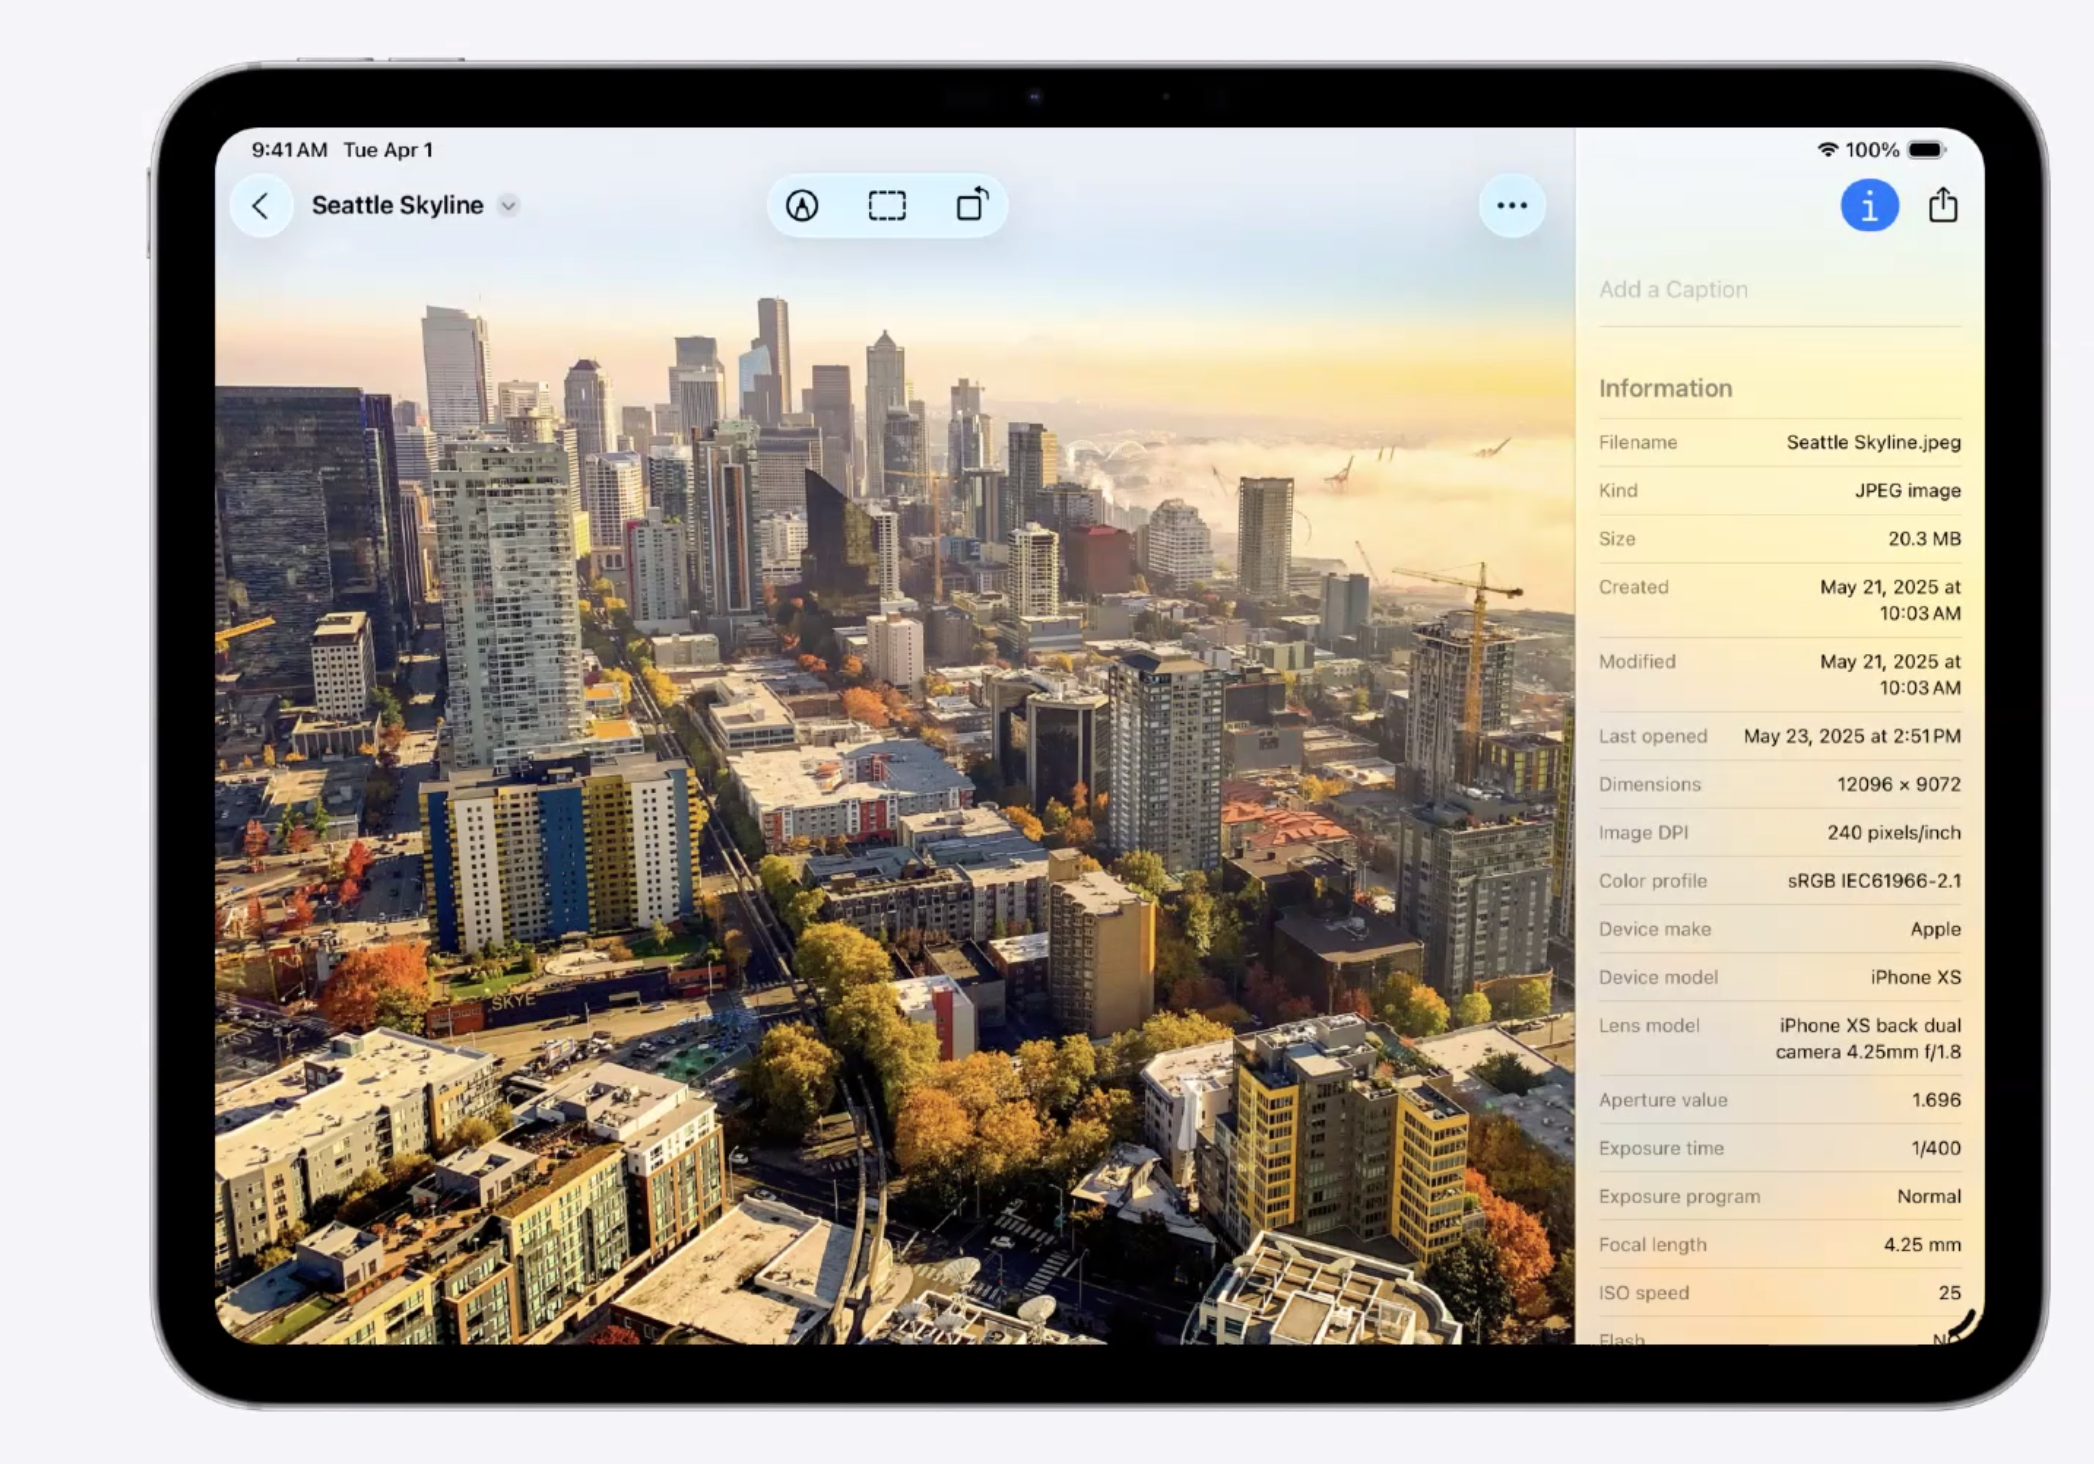The width and height of the screenshot is (2094, 1464).
Task: Select the Dimensions value 12096 × 9072
Action: (x=1897, y=785)
